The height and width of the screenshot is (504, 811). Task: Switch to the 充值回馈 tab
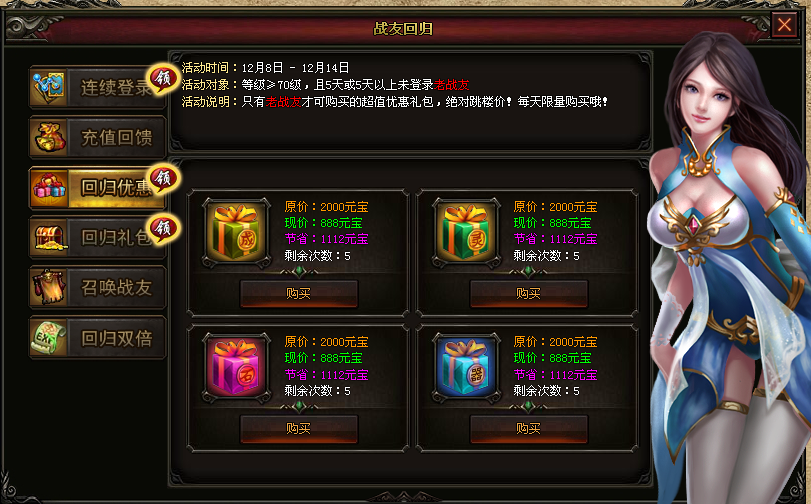(x=97, y=137)
